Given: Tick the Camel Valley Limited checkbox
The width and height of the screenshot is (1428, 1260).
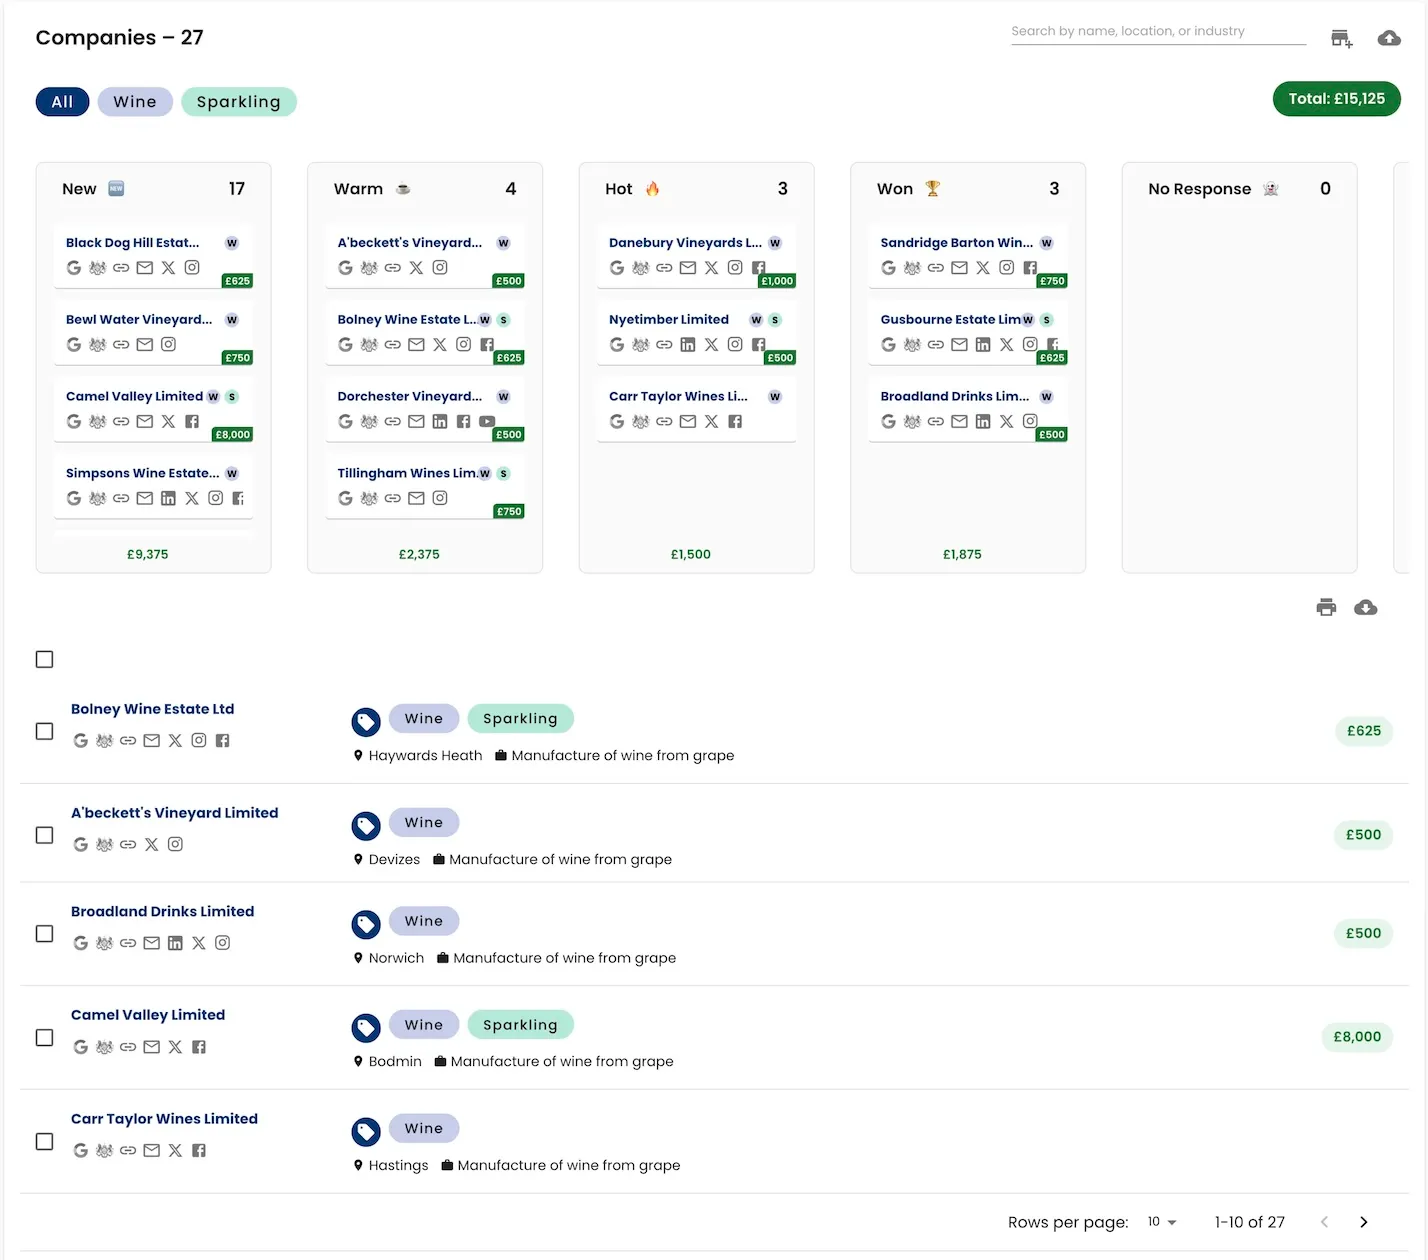Looking at the screenshot, I should tap(44, 1037).
